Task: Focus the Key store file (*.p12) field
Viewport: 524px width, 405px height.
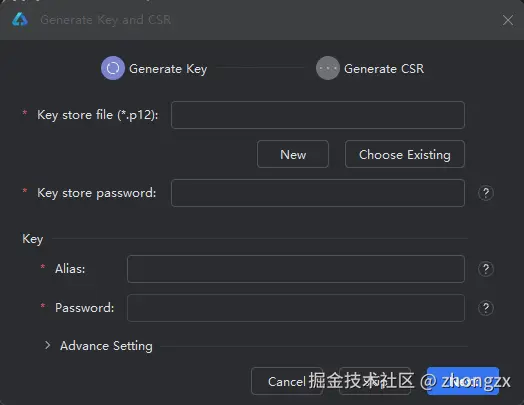Action: point(318,115)
